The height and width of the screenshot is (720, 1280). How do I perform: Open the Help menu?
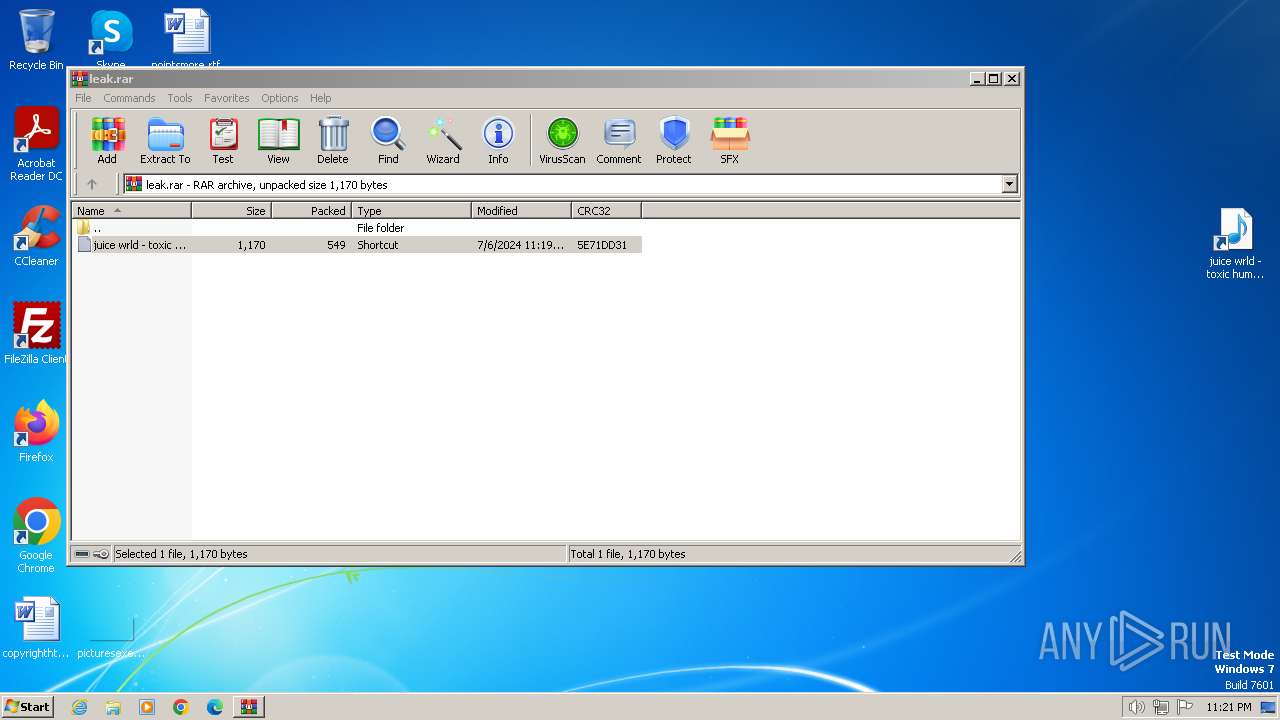(x=320, y=98)
